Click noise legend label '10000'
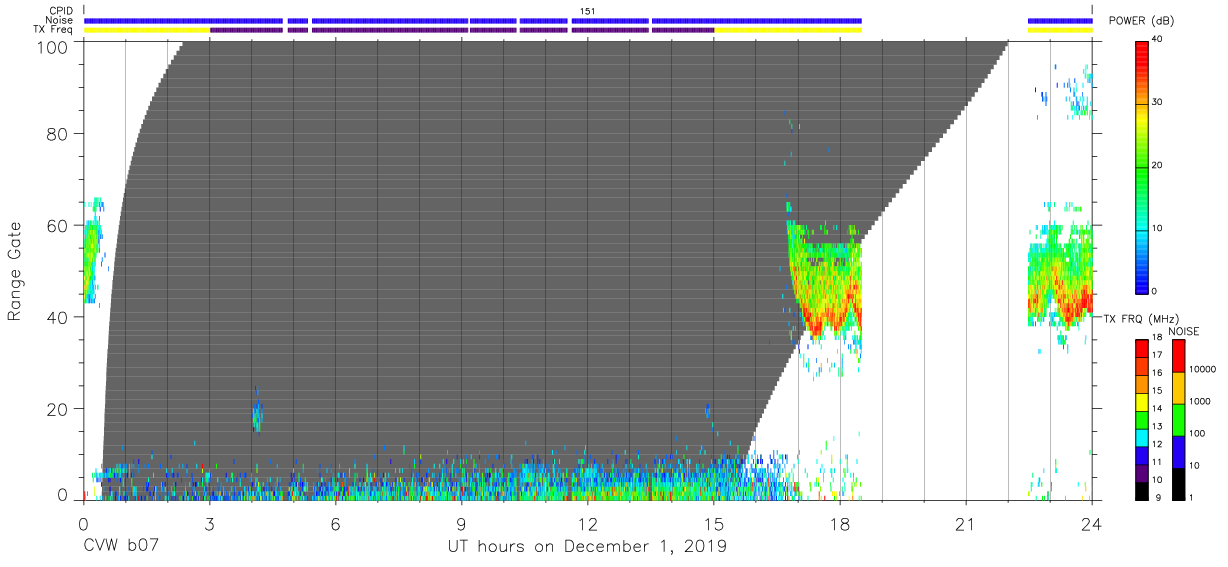1228x567 pixels. pos(1204,370)
